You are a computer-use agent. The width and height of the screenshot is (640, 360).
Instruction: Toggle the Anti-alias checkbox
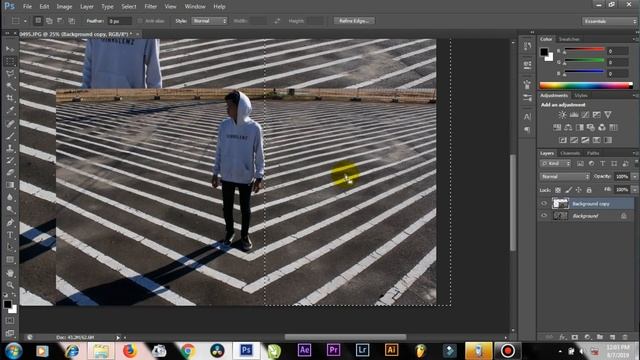[140, 21]
